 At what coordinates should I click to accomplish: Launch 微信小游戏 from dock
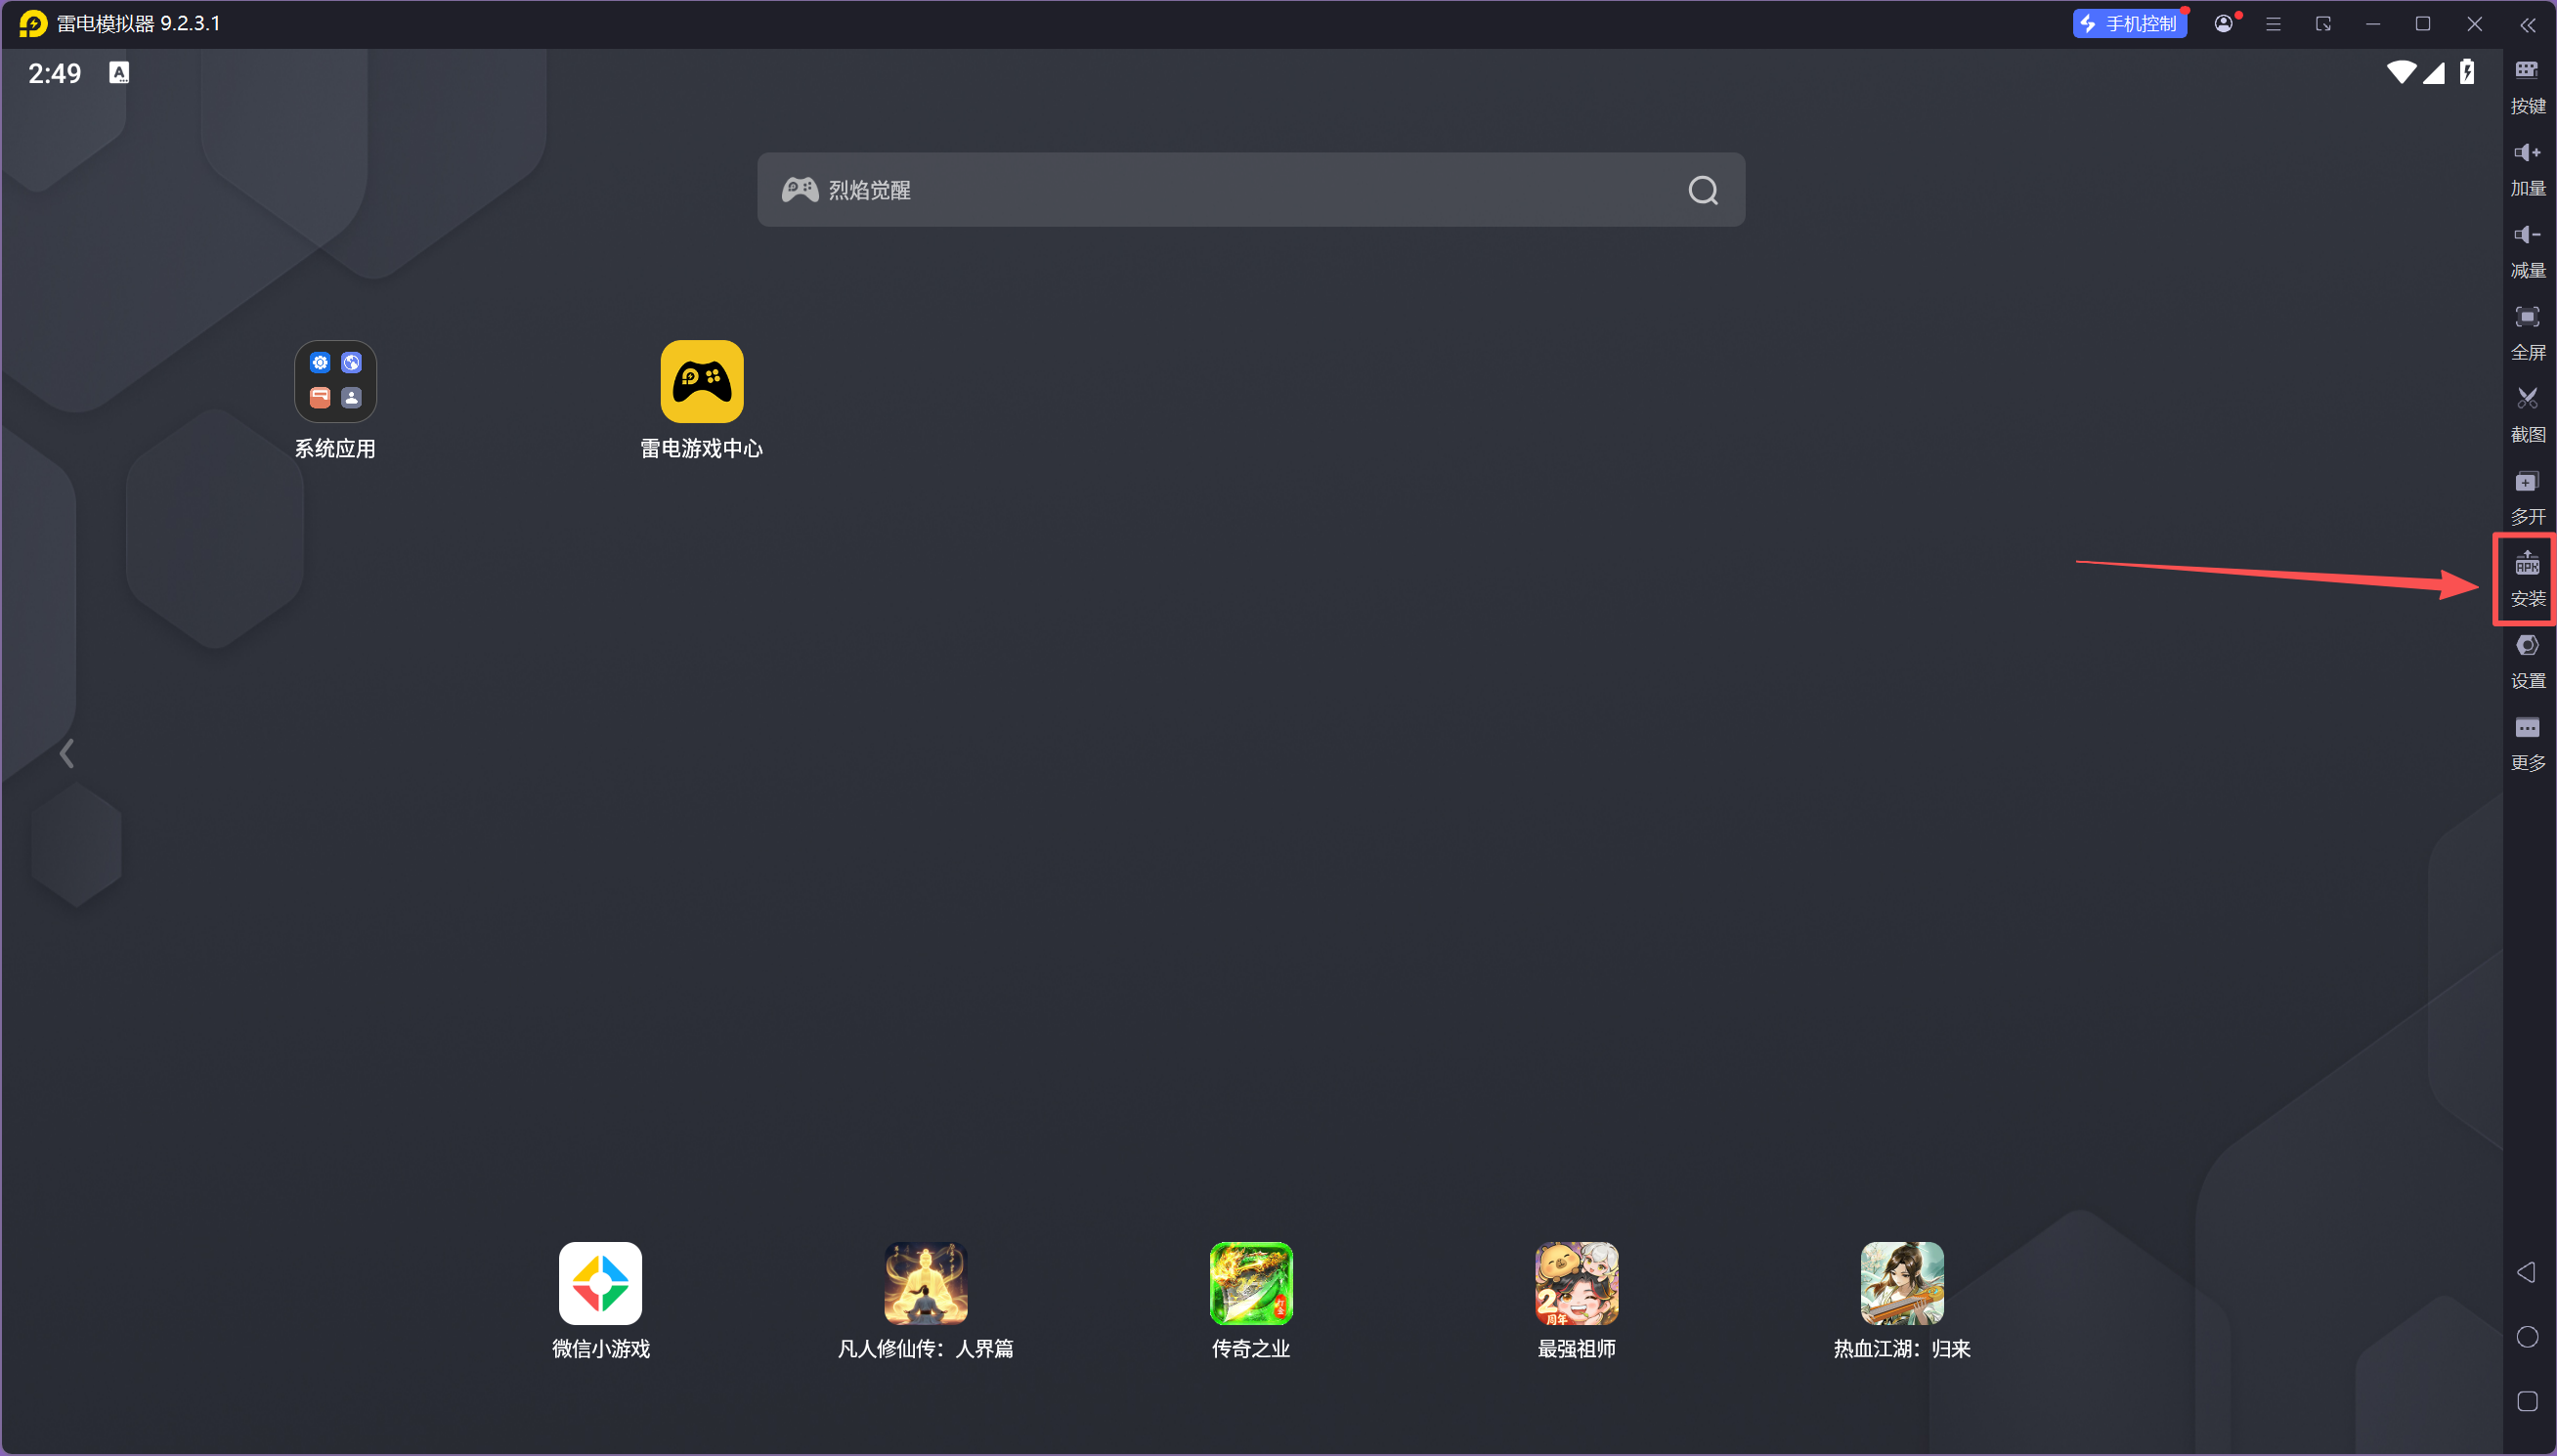(600, 1283)
